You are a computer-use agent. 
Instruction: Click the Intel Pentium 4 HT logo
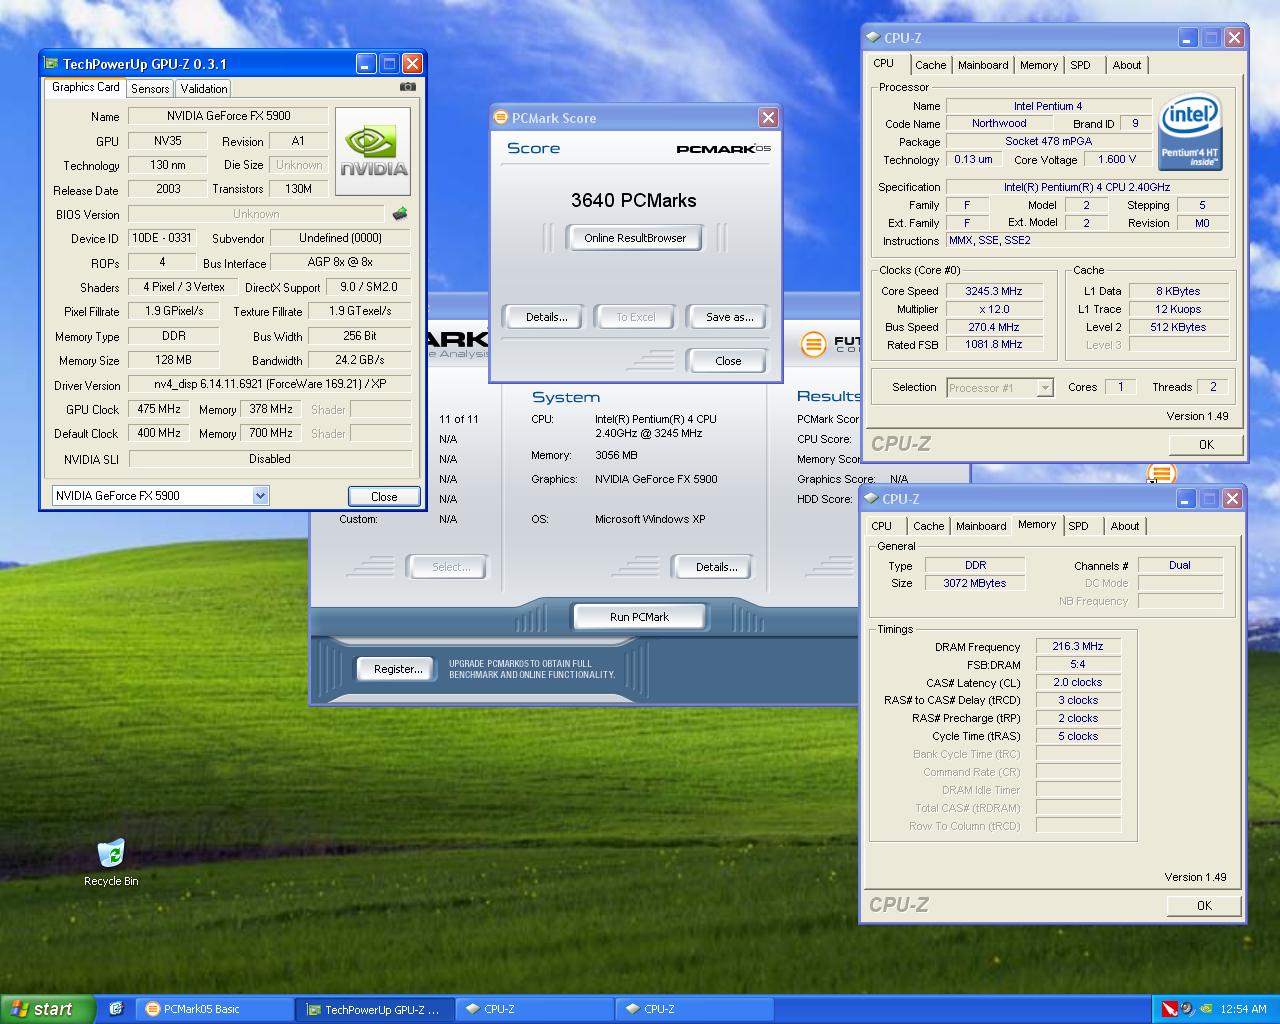tap(1190, 133)
